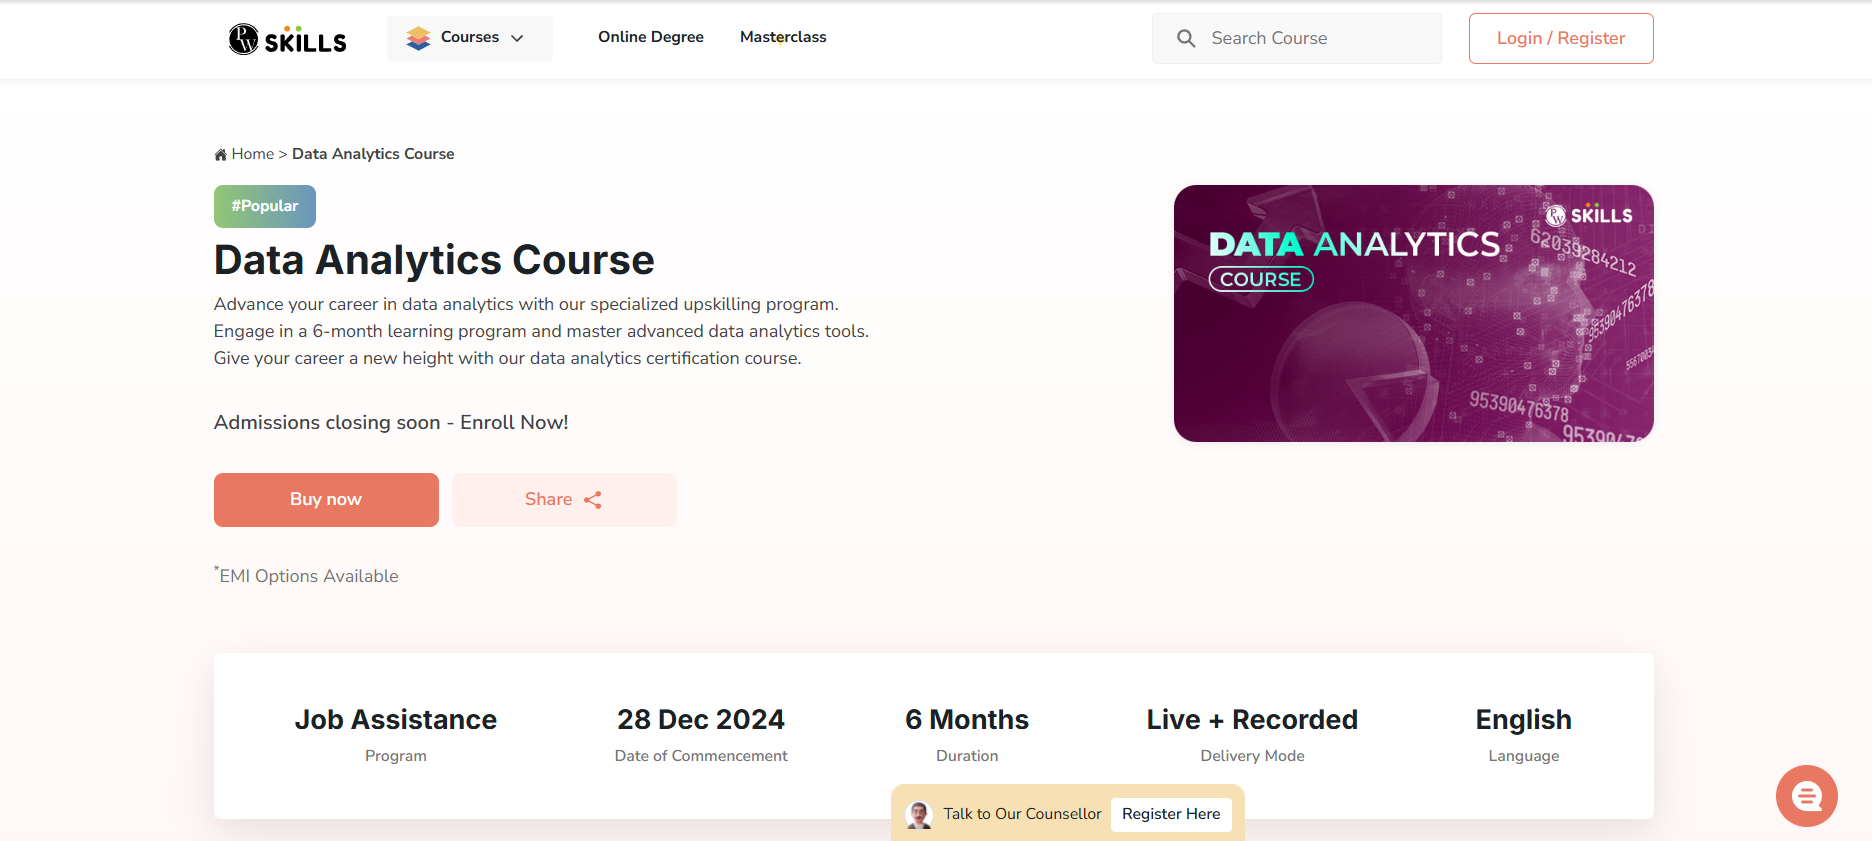Open the Courses dropdown menu

tap(469, 38)
